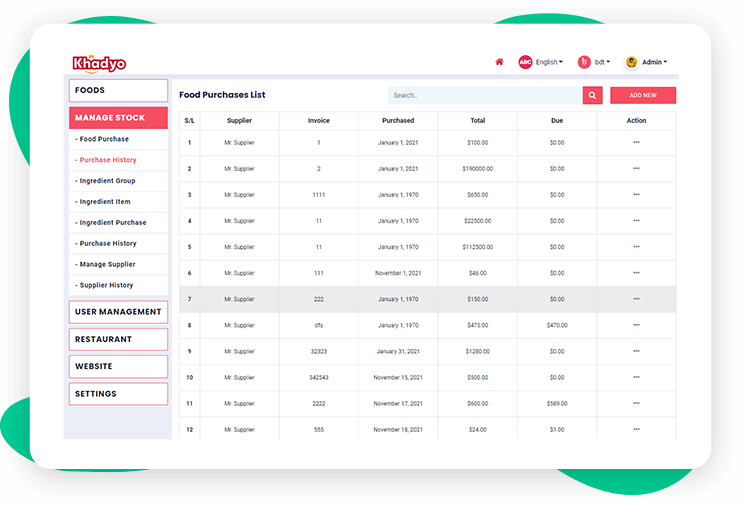741x505 pixels.
Task: Select the $1280.00 total cell
Action: pyautogui.click(x=477, y=351)
